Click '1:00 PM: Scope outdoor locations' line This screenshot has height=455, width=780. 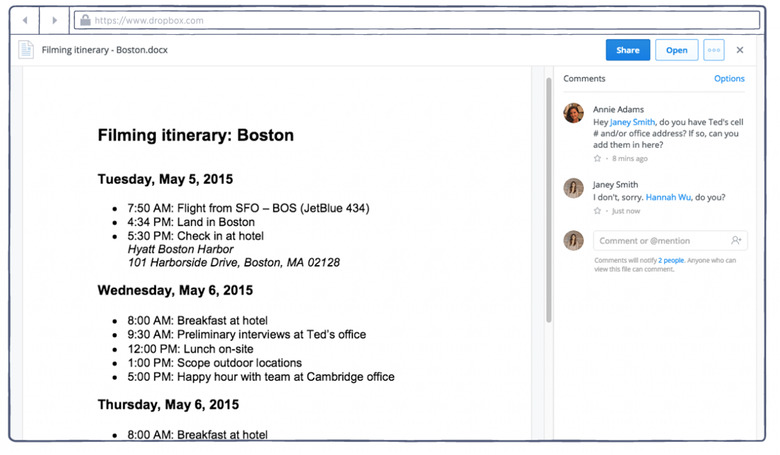click(214, 363)
